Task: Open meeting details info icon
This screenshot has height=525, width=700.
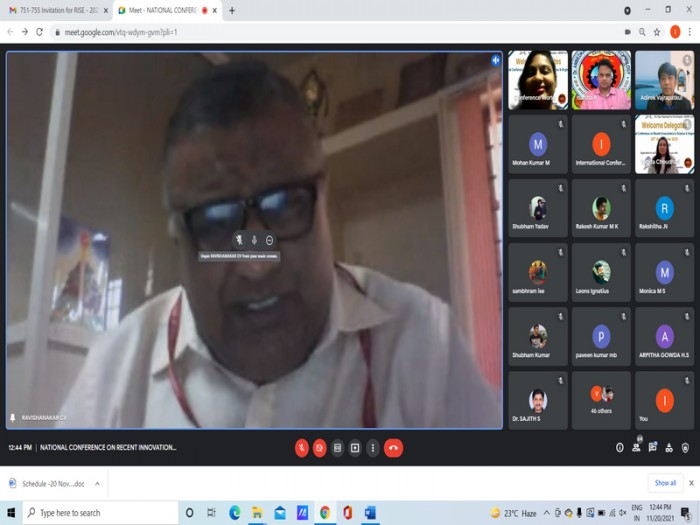Action: (619, 448)
